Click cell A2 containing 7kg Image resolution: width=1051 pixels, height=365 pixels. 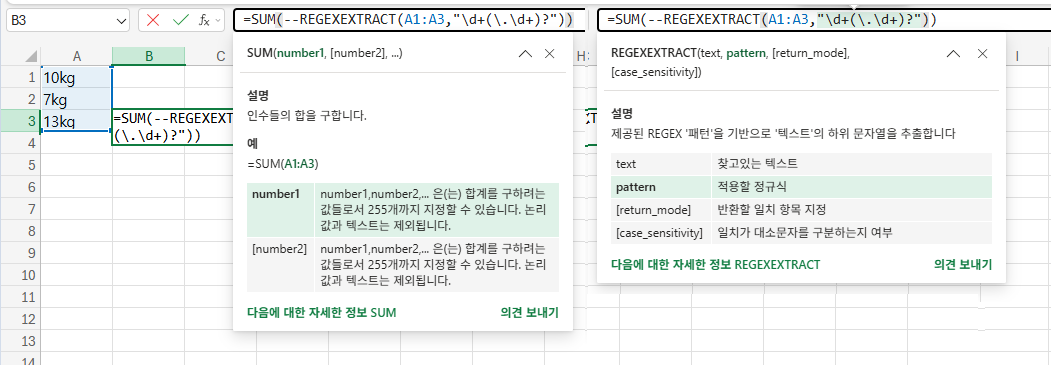76,100
